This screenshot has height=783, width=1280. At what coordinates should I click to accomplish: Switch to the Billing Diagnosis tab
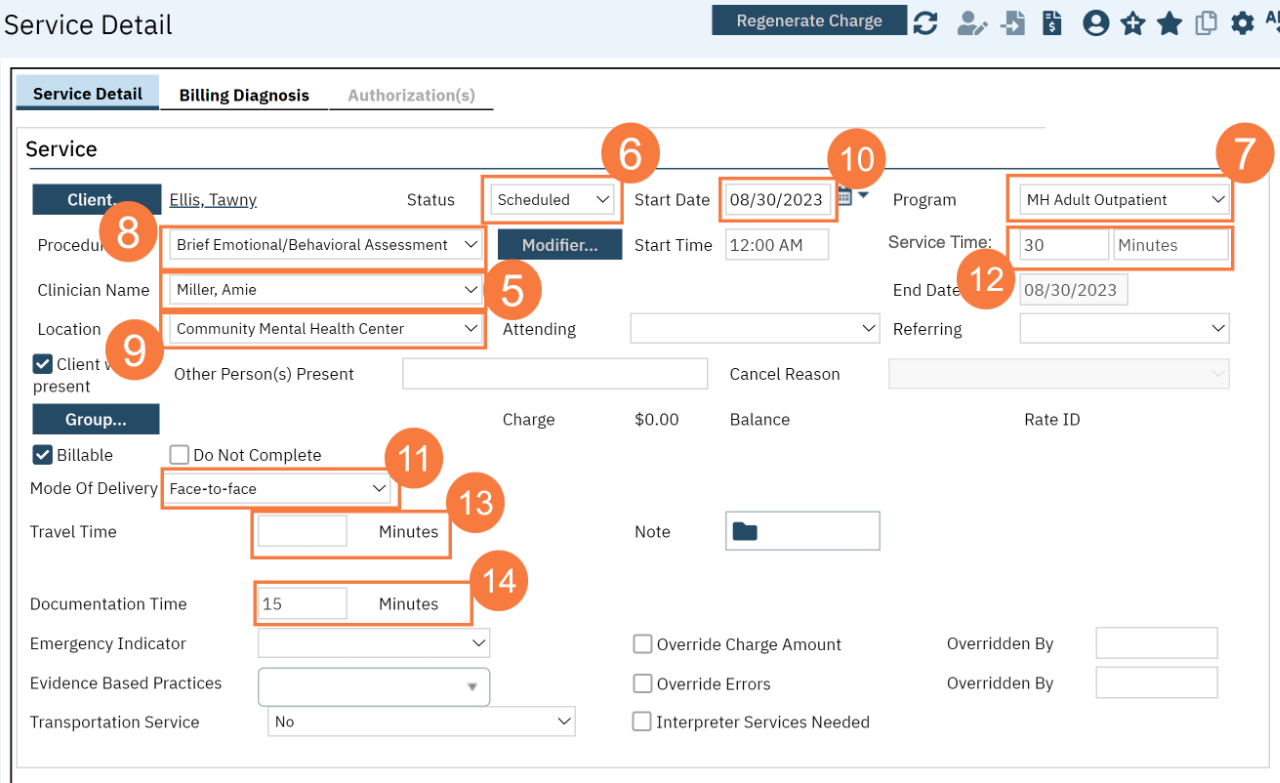click(x=244, y=96)
